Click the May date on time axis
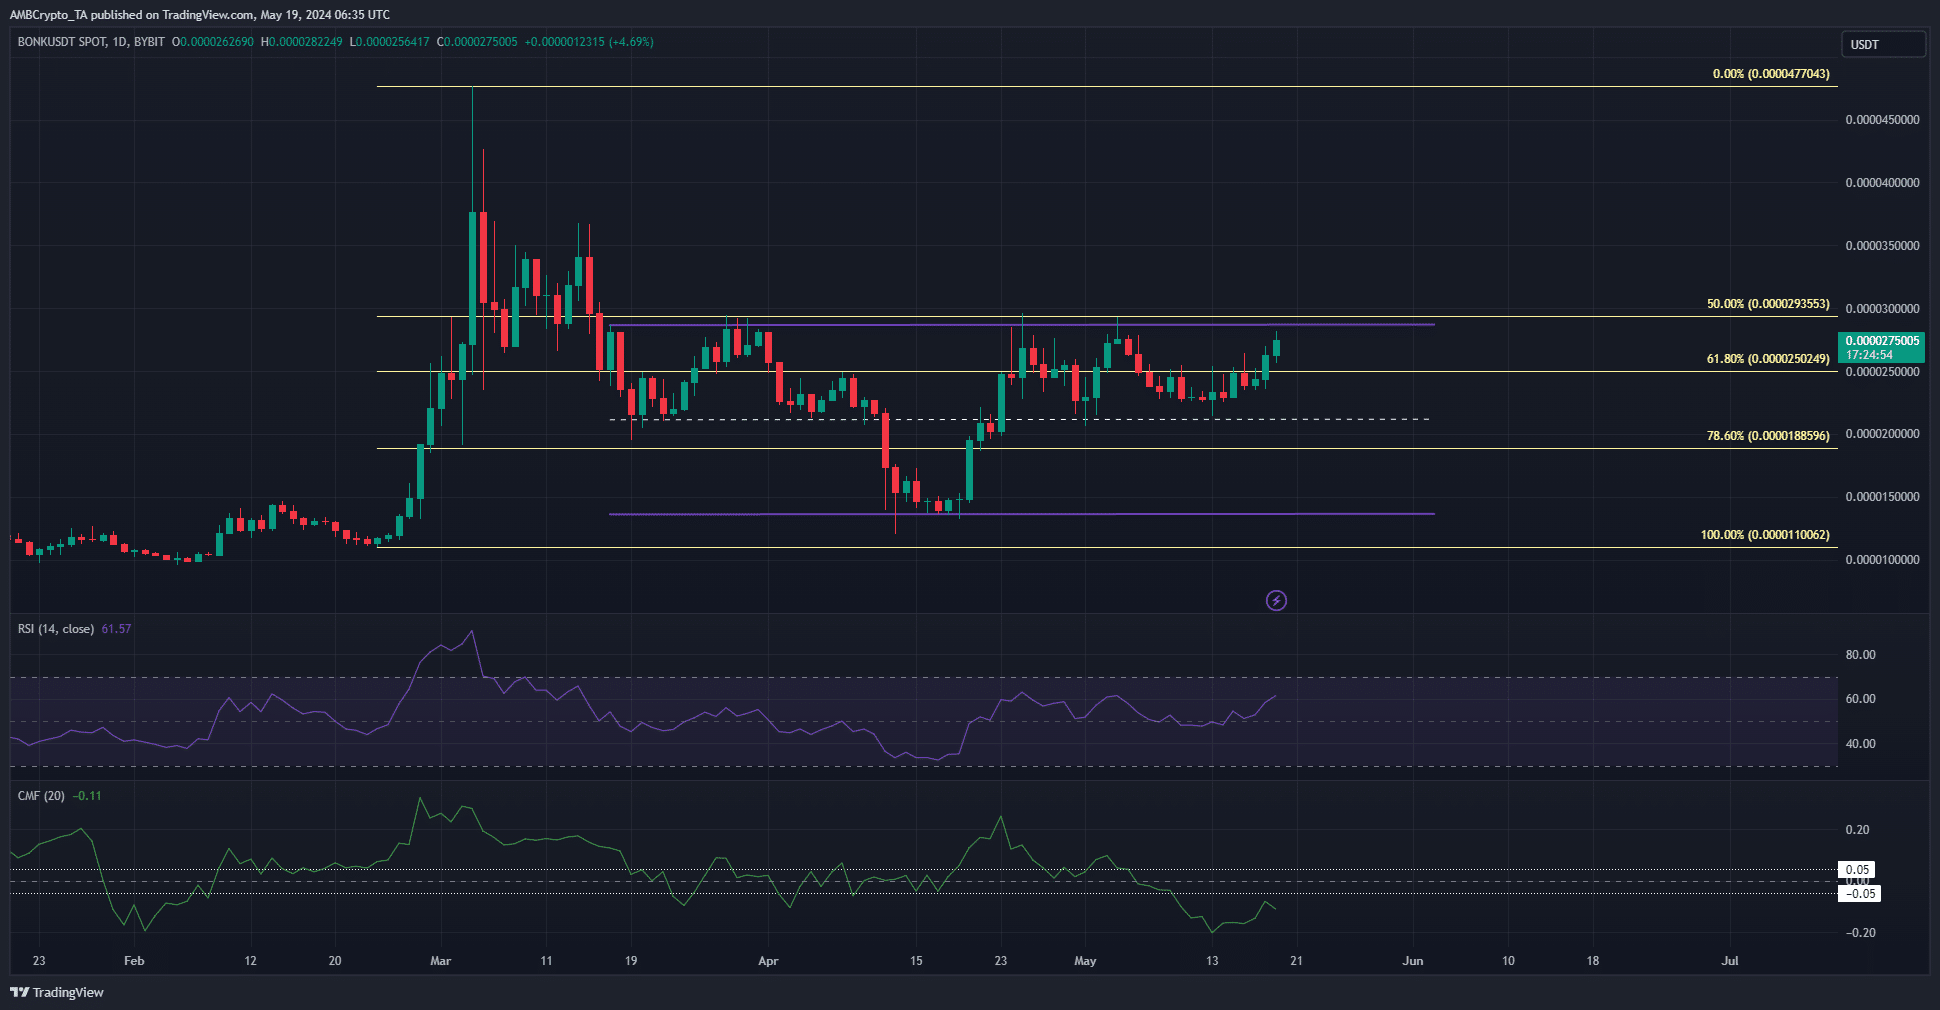This screenshot has height=1010, width=1940. [x=1085, y=961]
